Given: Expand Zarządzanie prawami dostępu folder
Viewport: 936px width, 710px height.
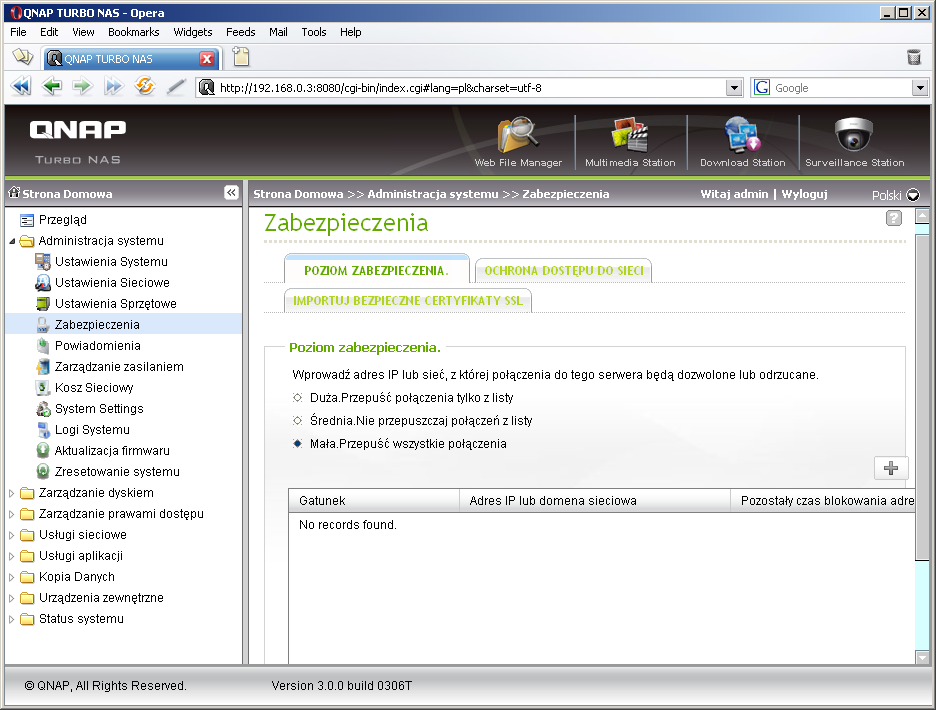Looking at the screenshot, I should [11, 514].
